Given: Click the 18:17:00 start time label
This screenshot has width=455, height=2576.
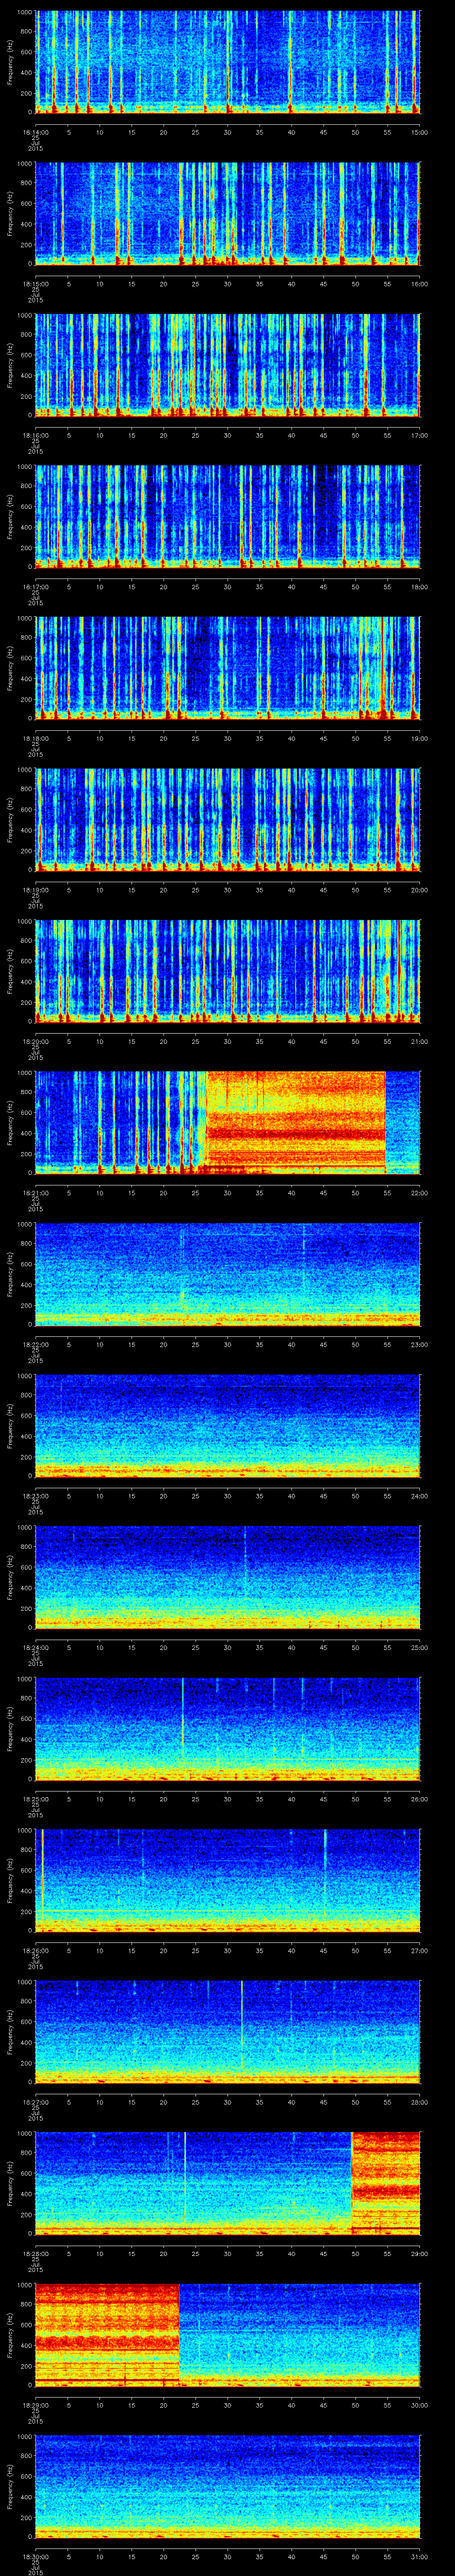Looking at the screenshot, I should point(35,586).
